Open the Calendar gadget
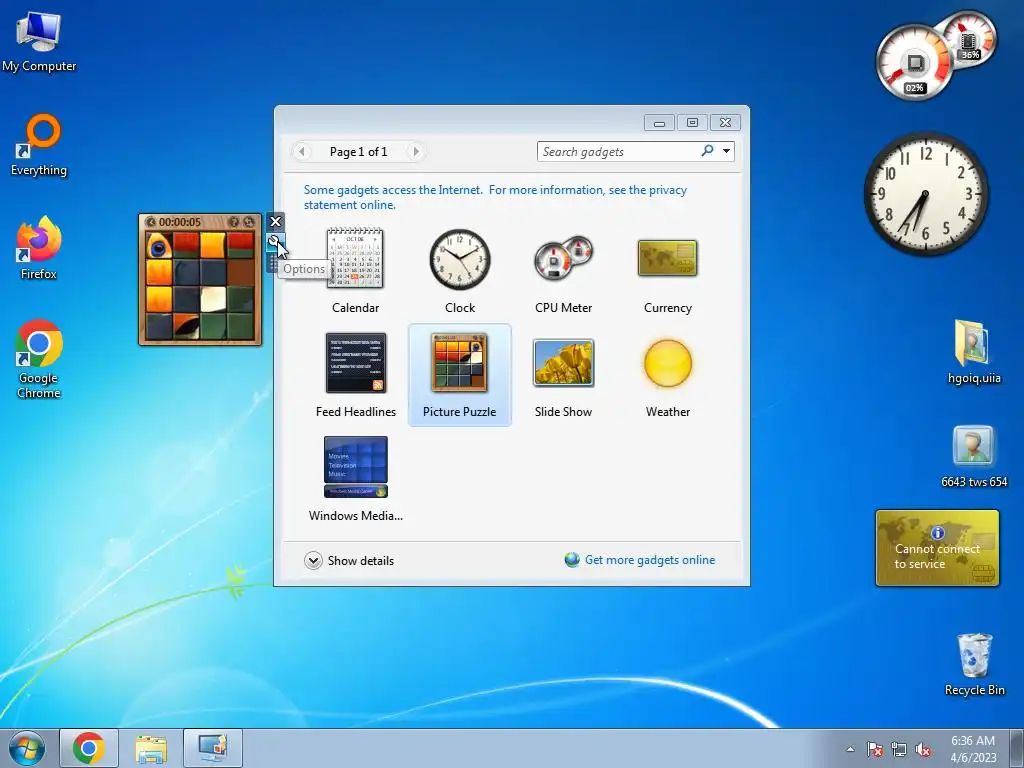 click(x=355, y=271)
